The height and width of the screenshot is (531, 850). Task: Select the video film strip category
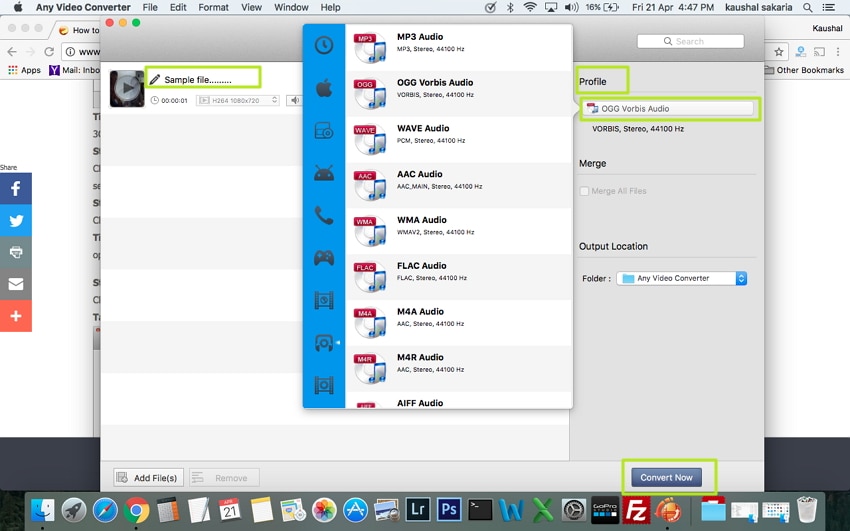tap(324, 300)
